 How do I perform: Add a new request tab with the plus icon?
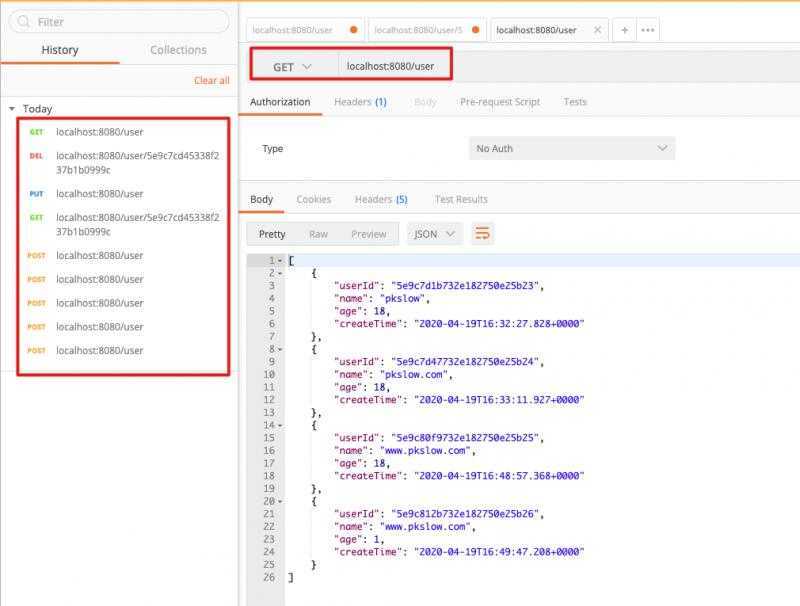[x=624, y=30]
